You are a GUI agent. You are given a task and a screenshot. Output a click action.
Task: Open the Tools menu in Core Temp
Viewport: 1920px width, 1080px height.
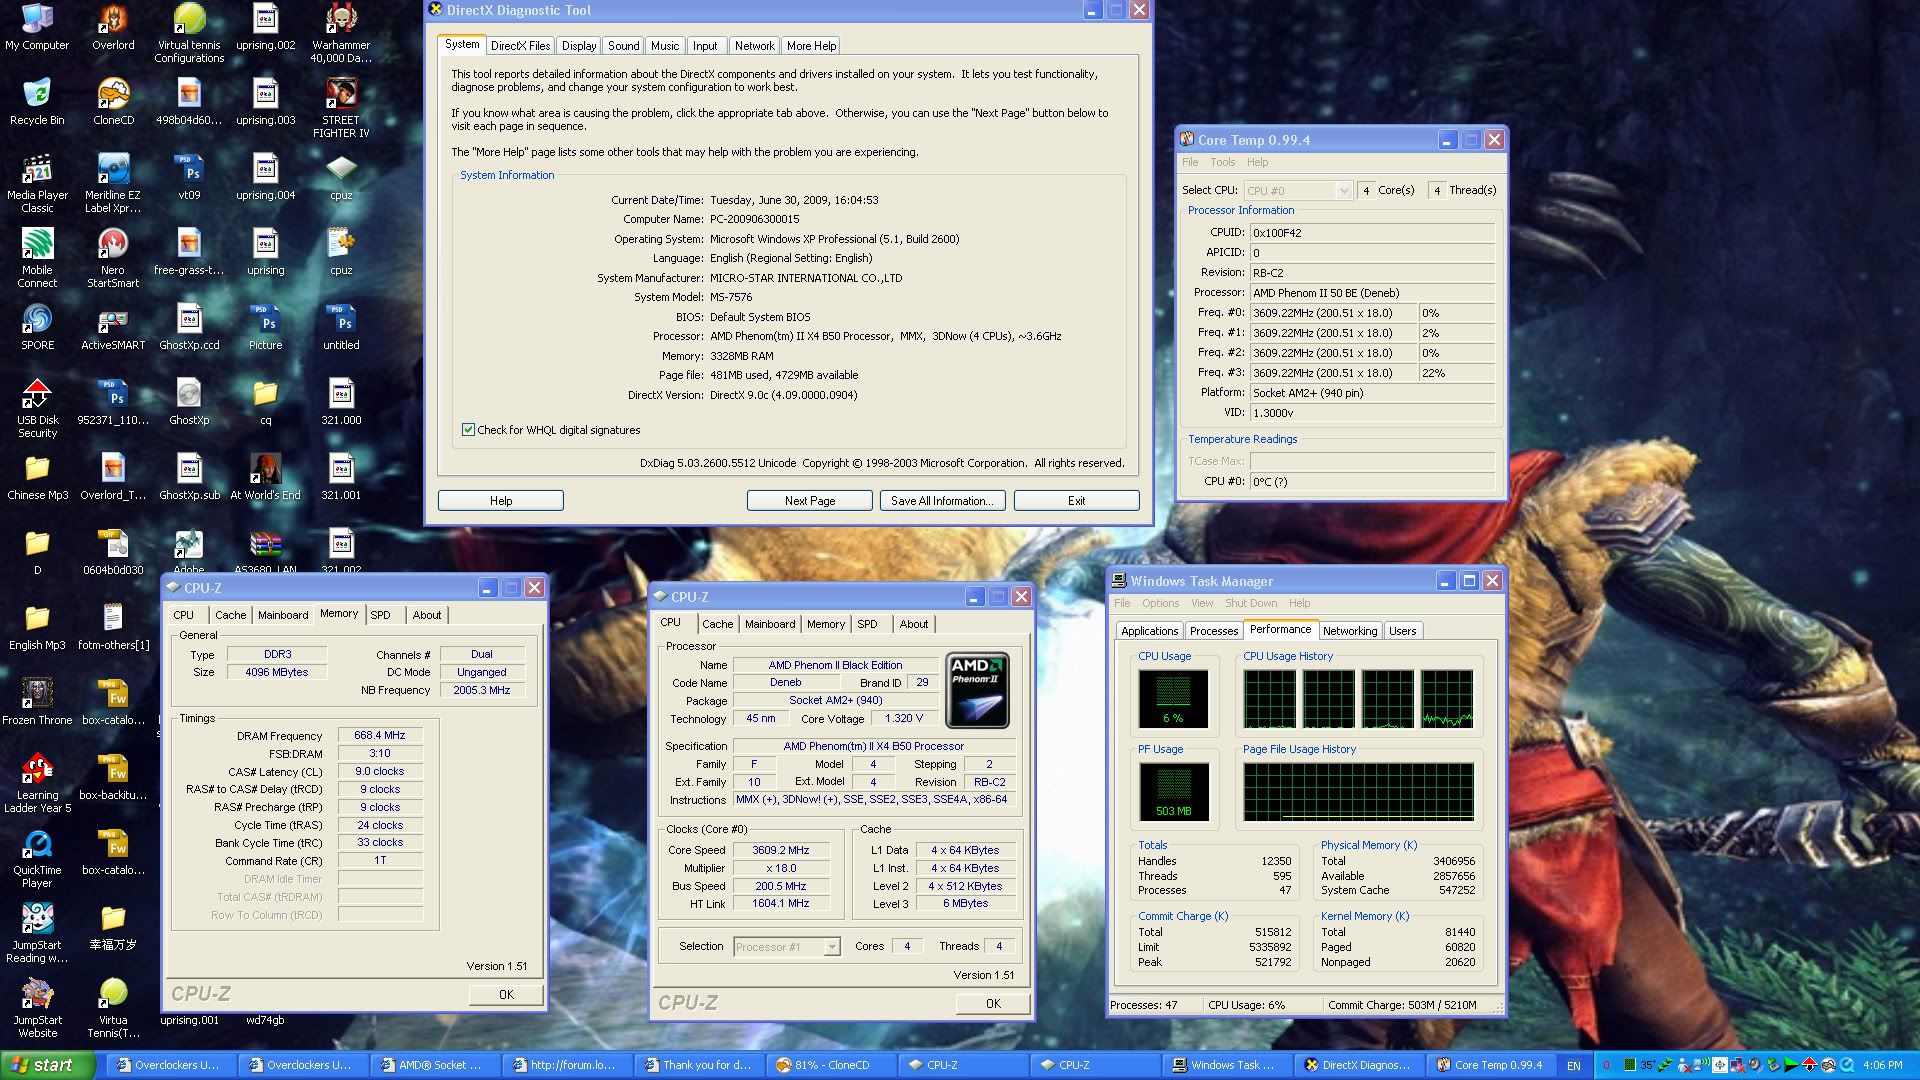[1222, 162]
